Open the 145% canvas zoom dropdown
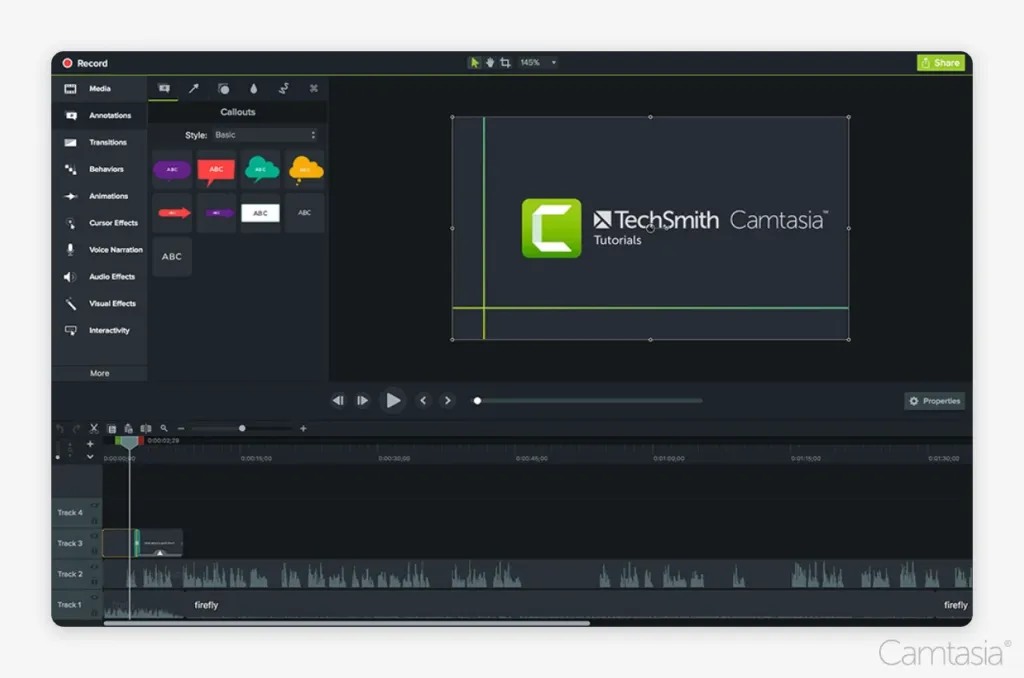The height and width of the screenshot is (678, 1024). coord(538,63)
